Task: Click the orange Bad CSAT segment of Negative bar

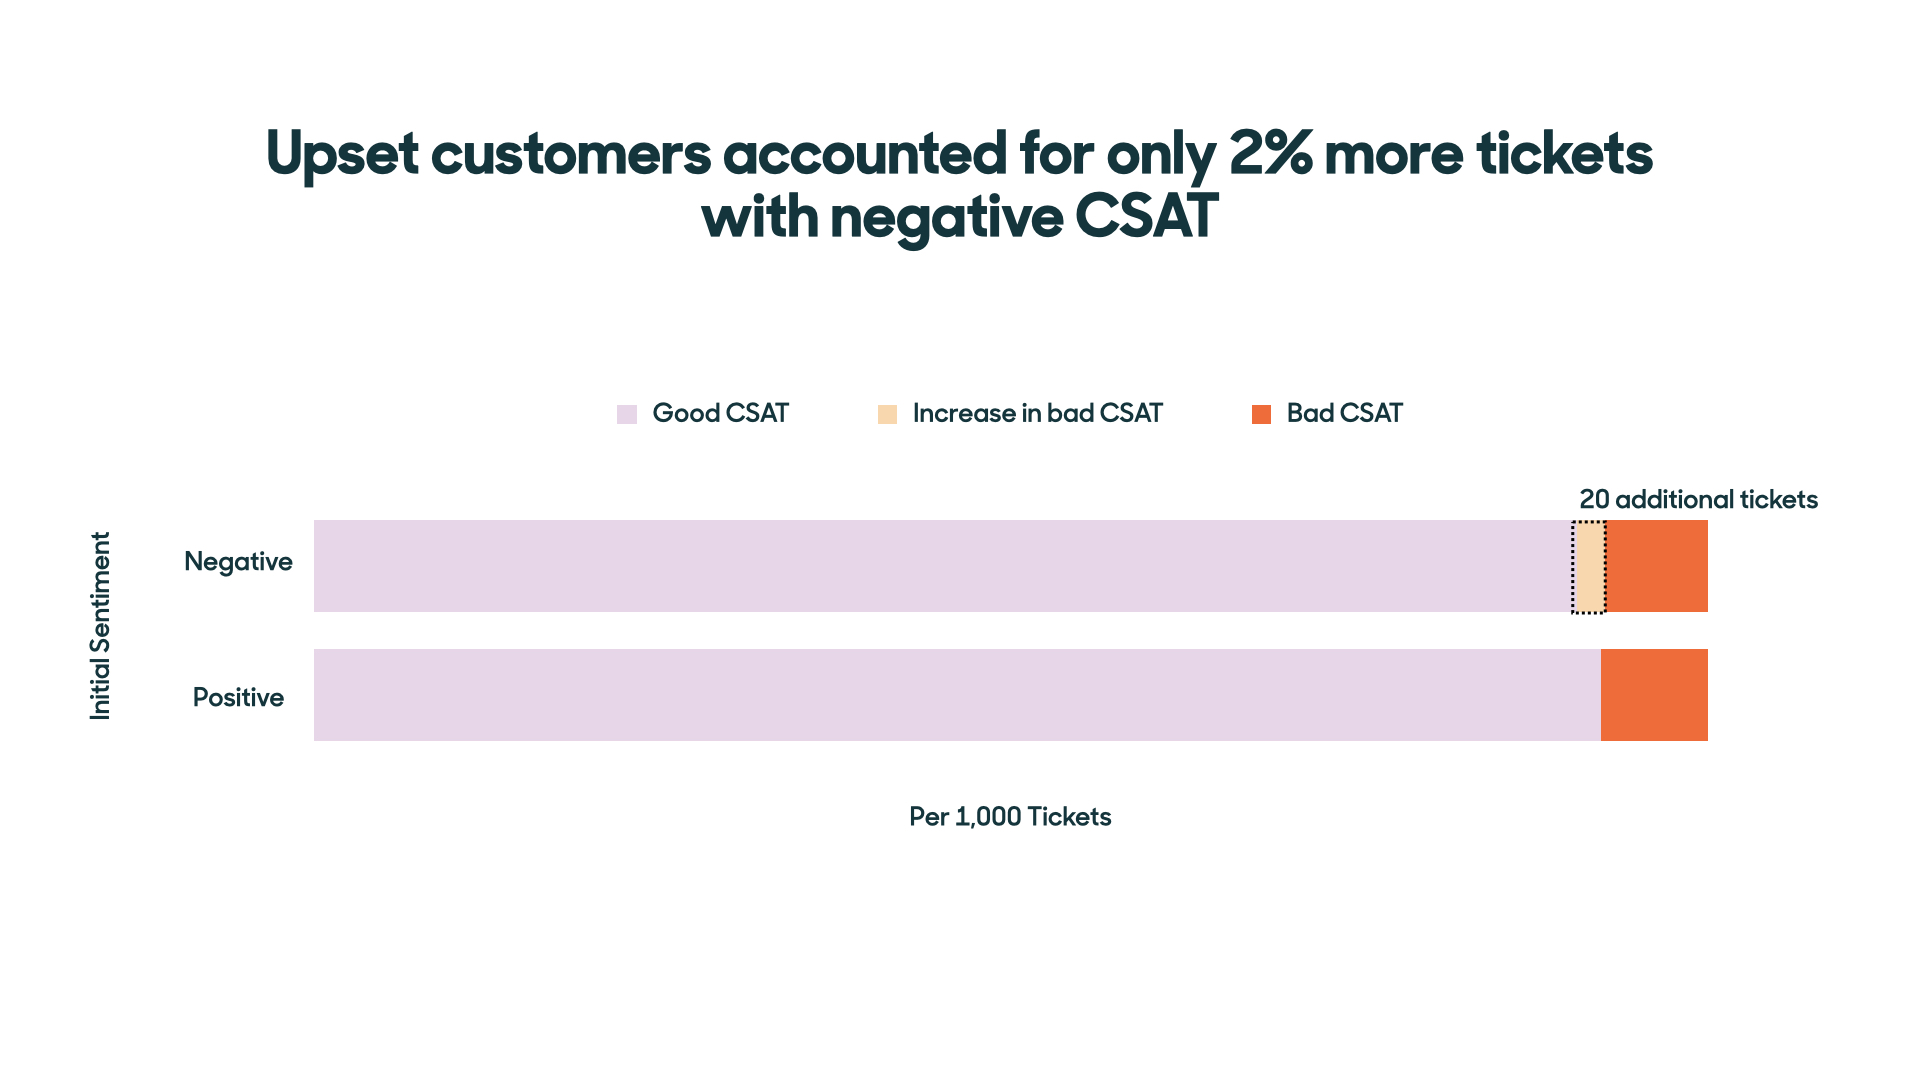Action: pos(1657,566)
